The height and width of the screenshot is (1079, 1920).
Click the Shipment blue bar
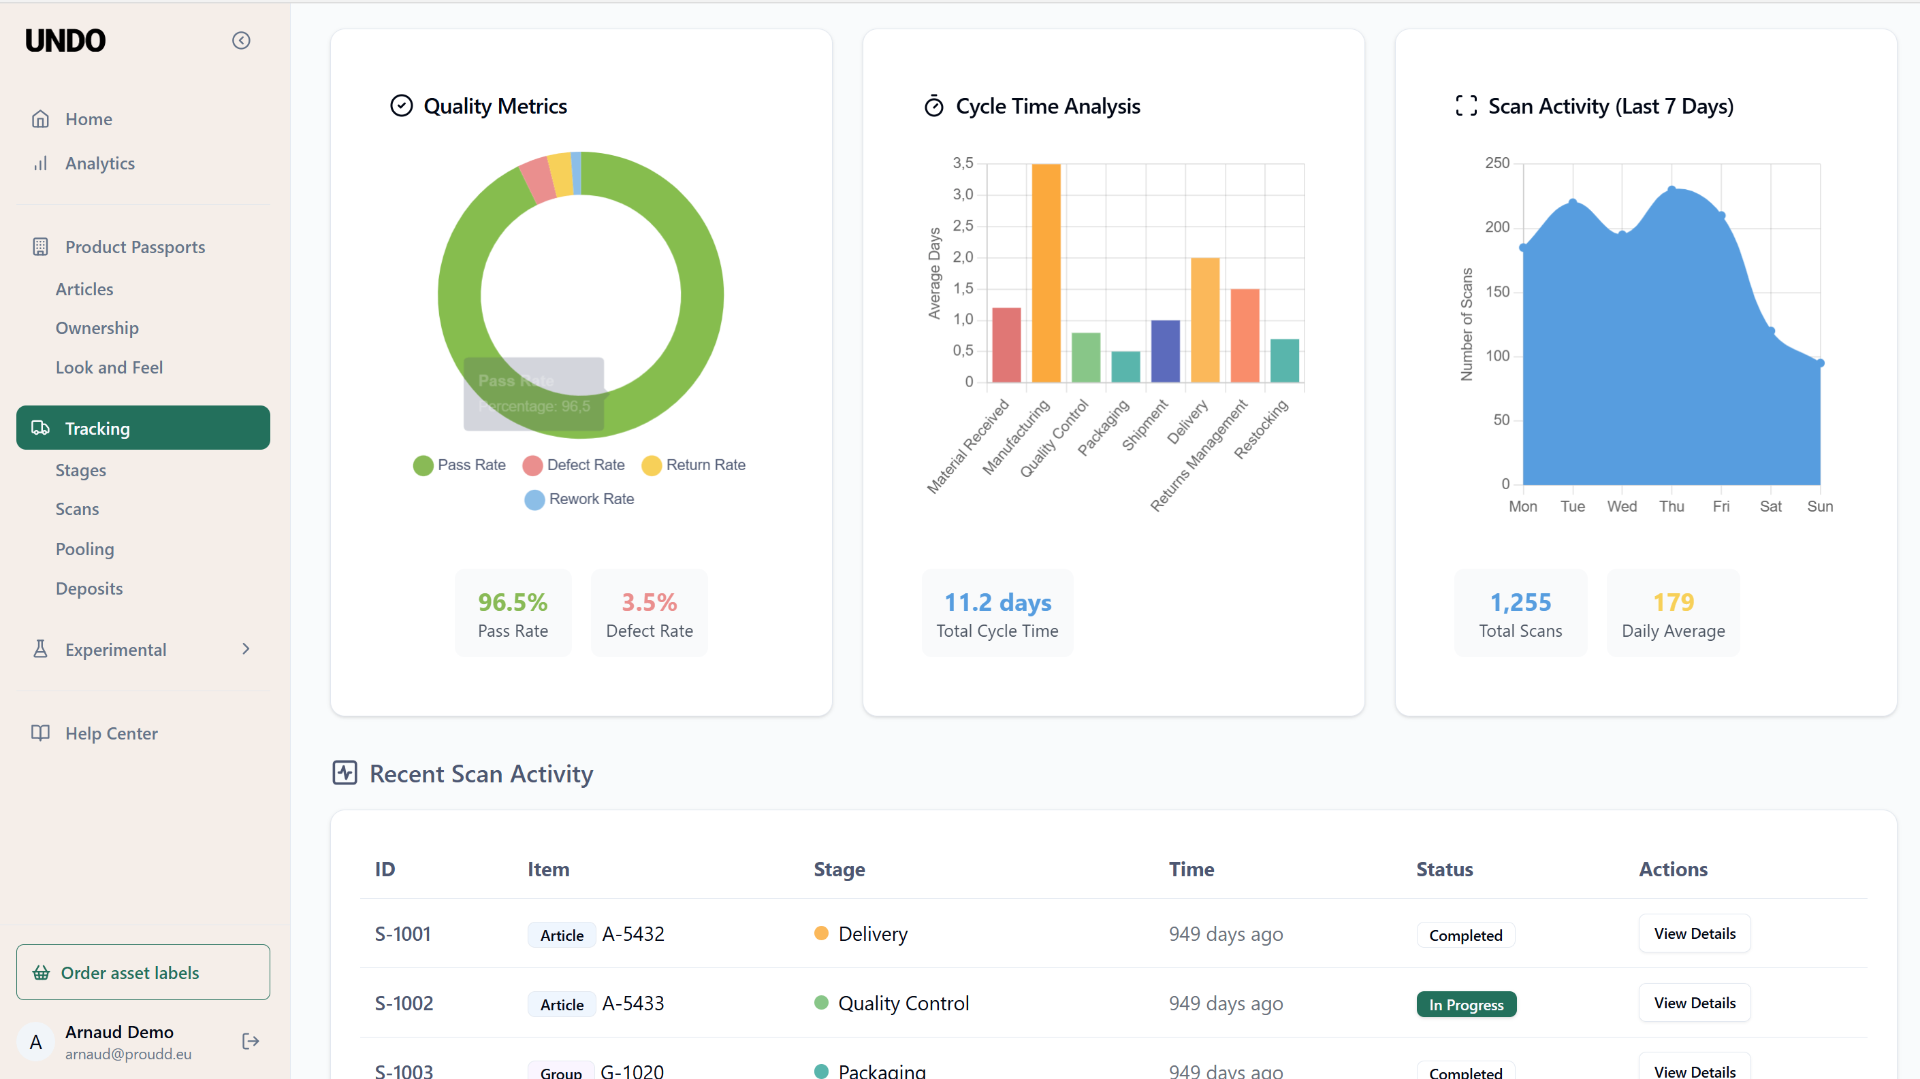click(x=1165, y=351)
